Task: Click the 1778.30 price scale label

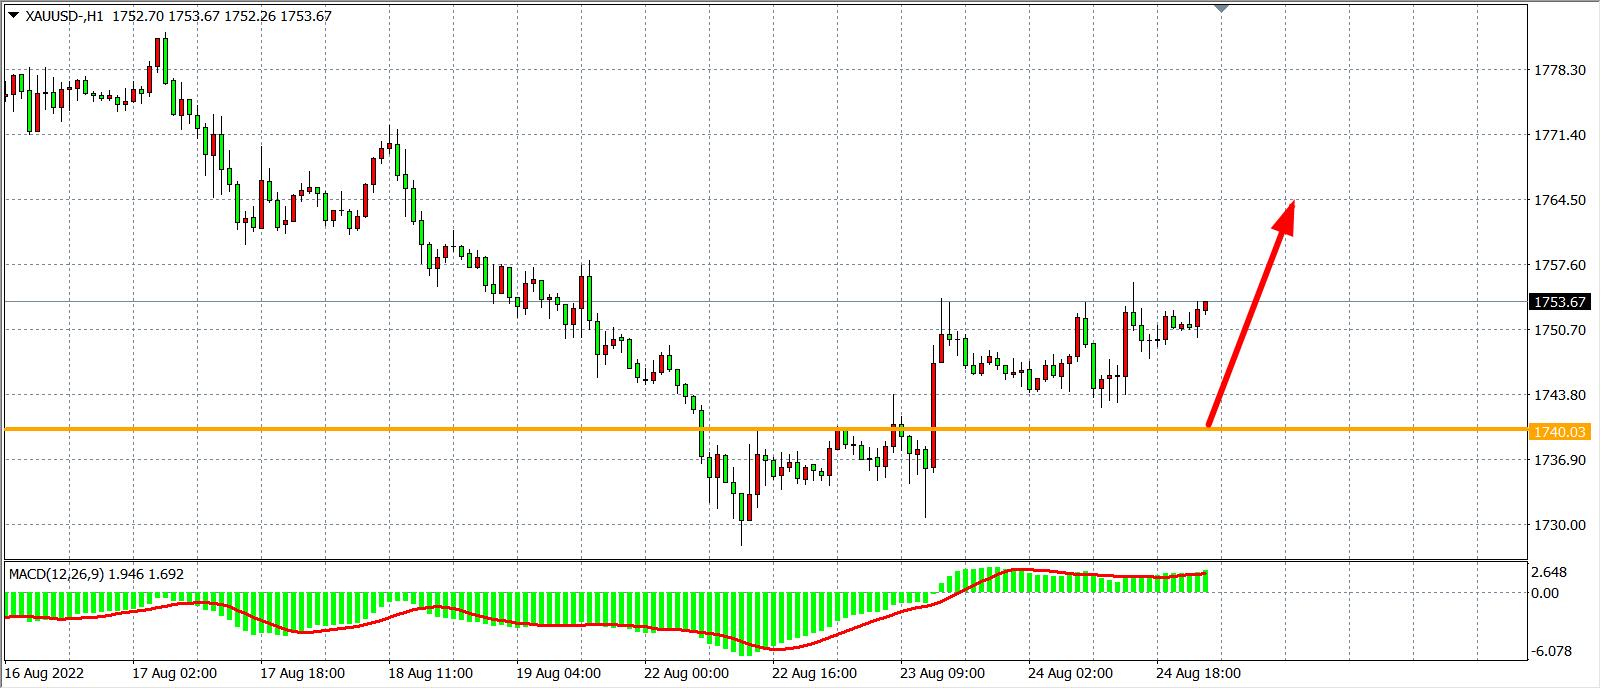Action: 1559,70
